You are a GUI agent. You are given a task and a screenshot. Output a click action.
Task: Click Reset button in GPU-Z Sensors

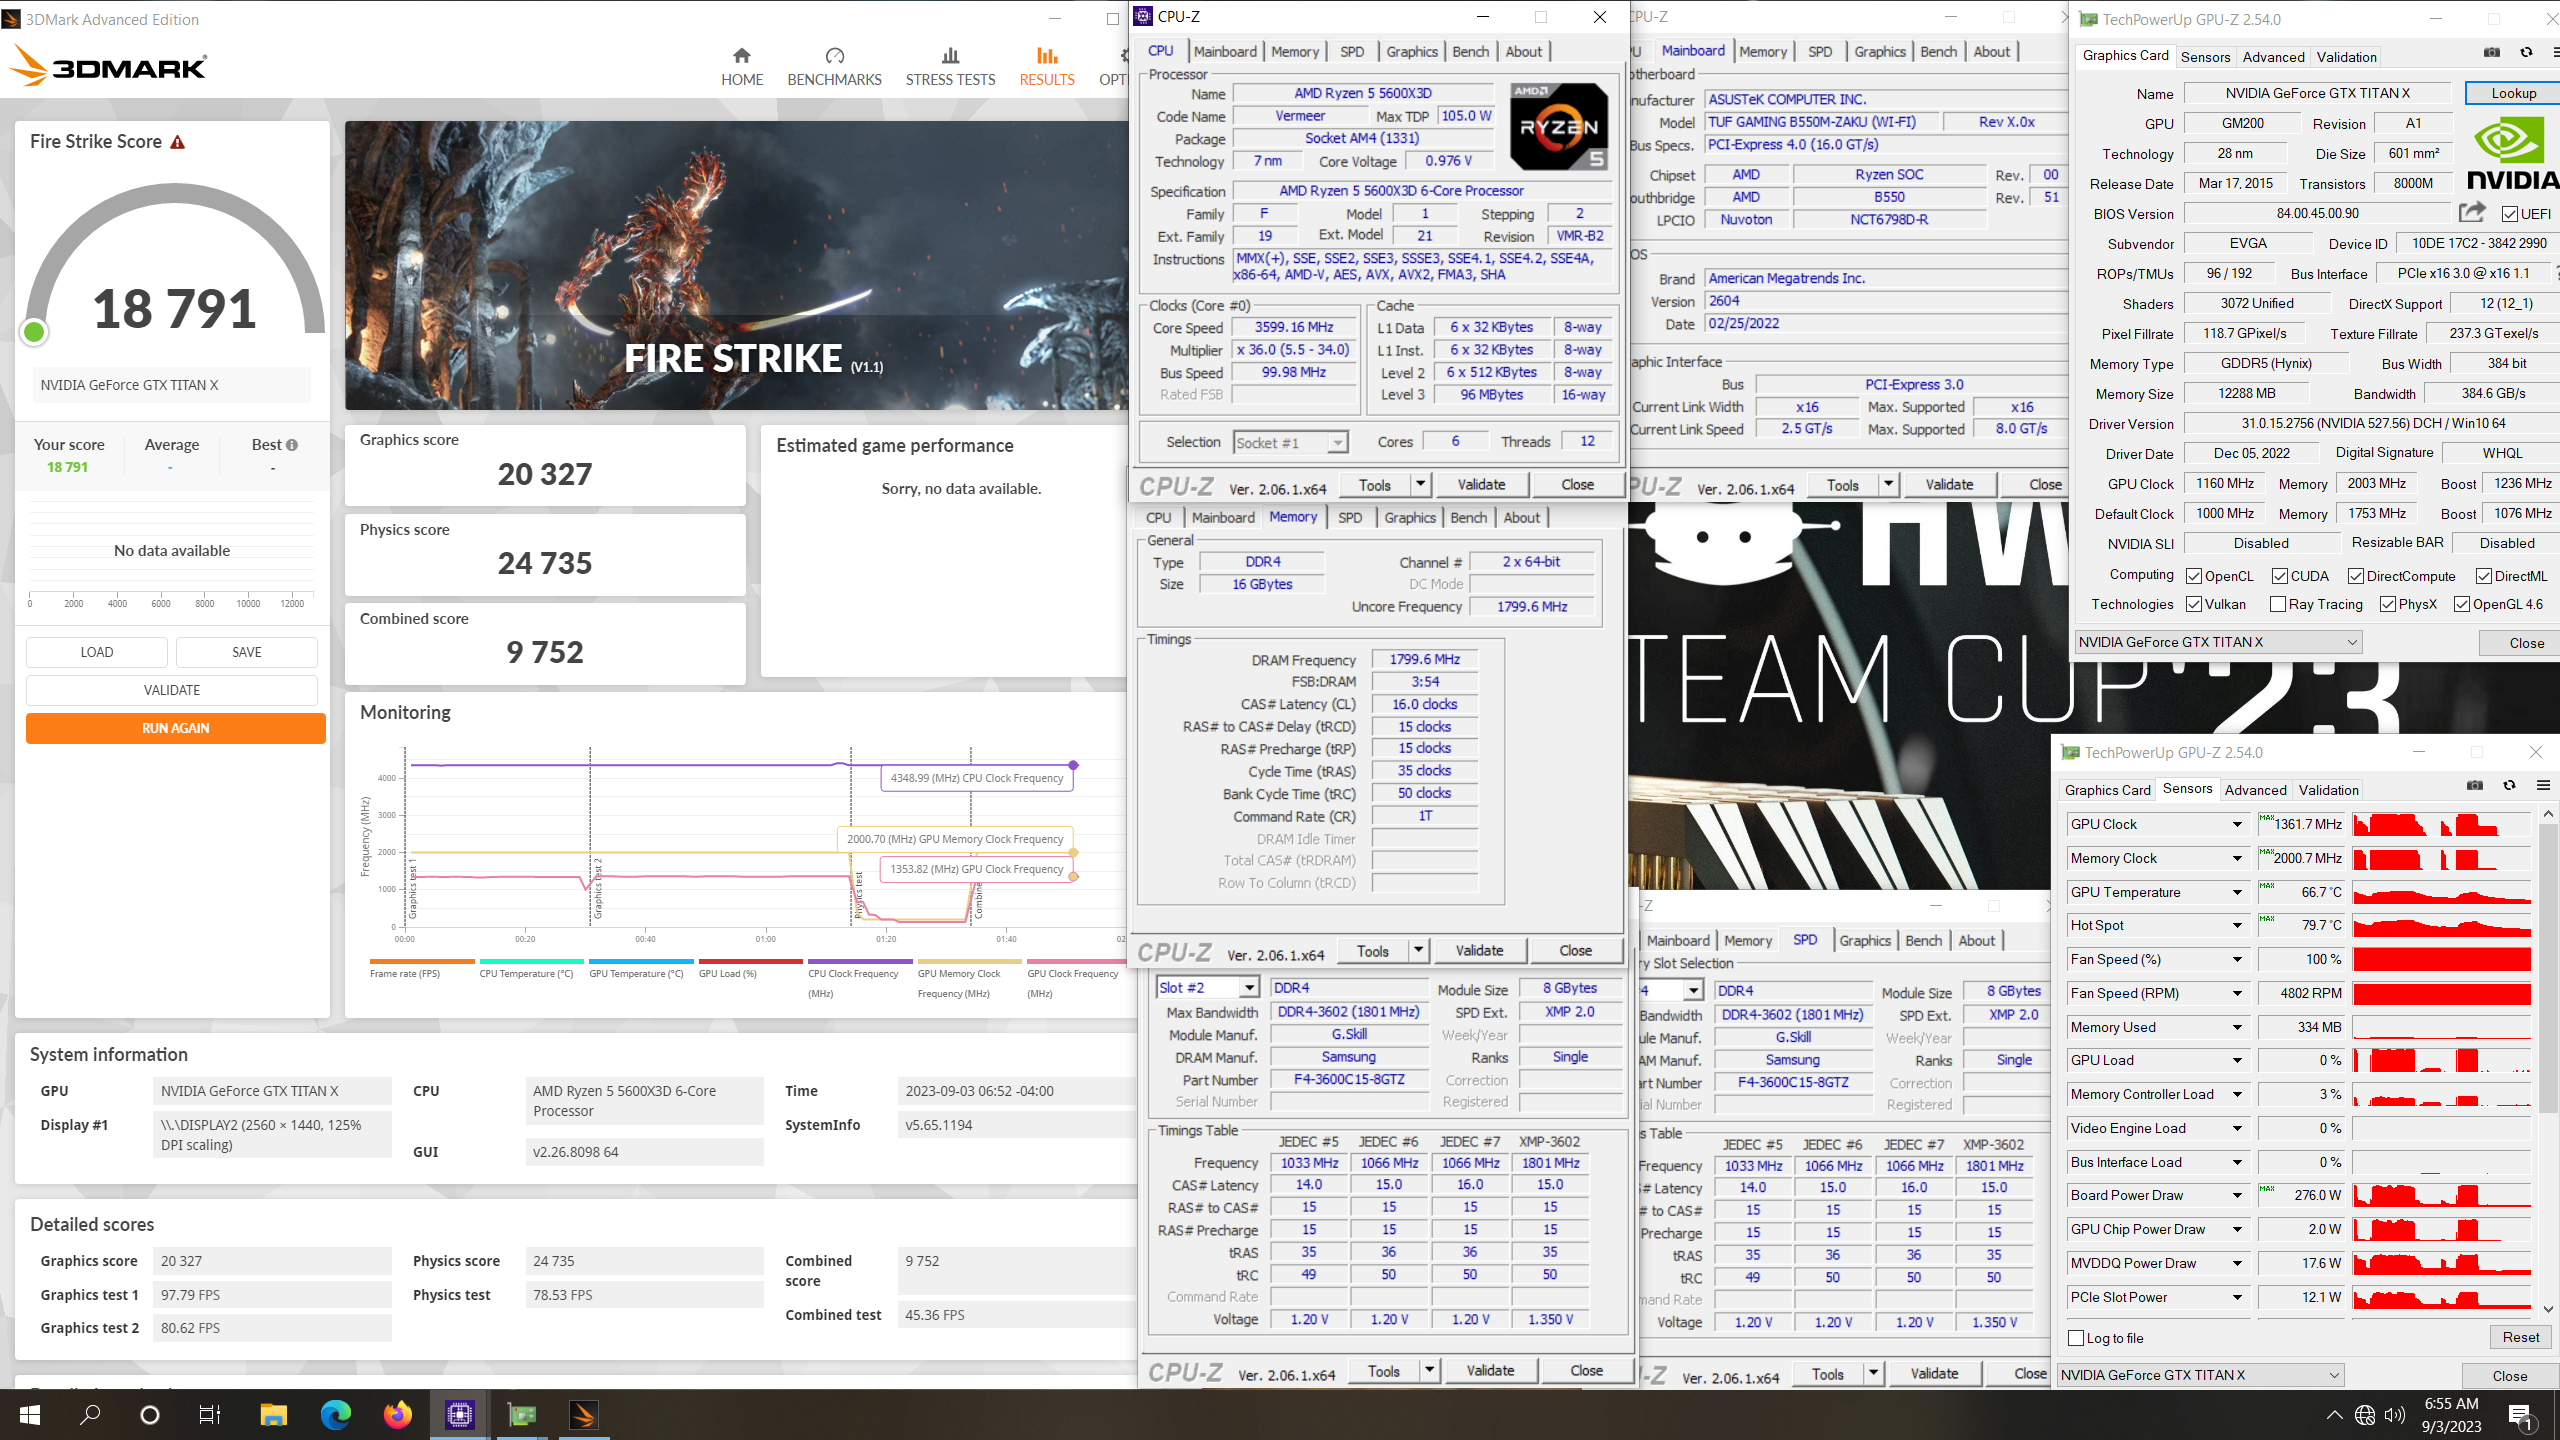click(x=2521, y=1337)
